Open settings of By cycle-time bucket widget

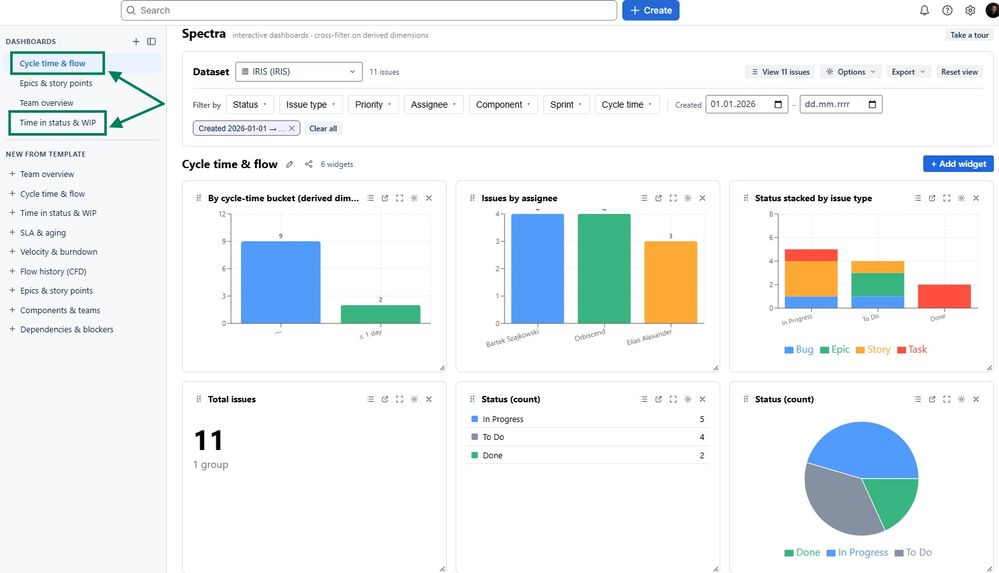[x=414, y=198]
